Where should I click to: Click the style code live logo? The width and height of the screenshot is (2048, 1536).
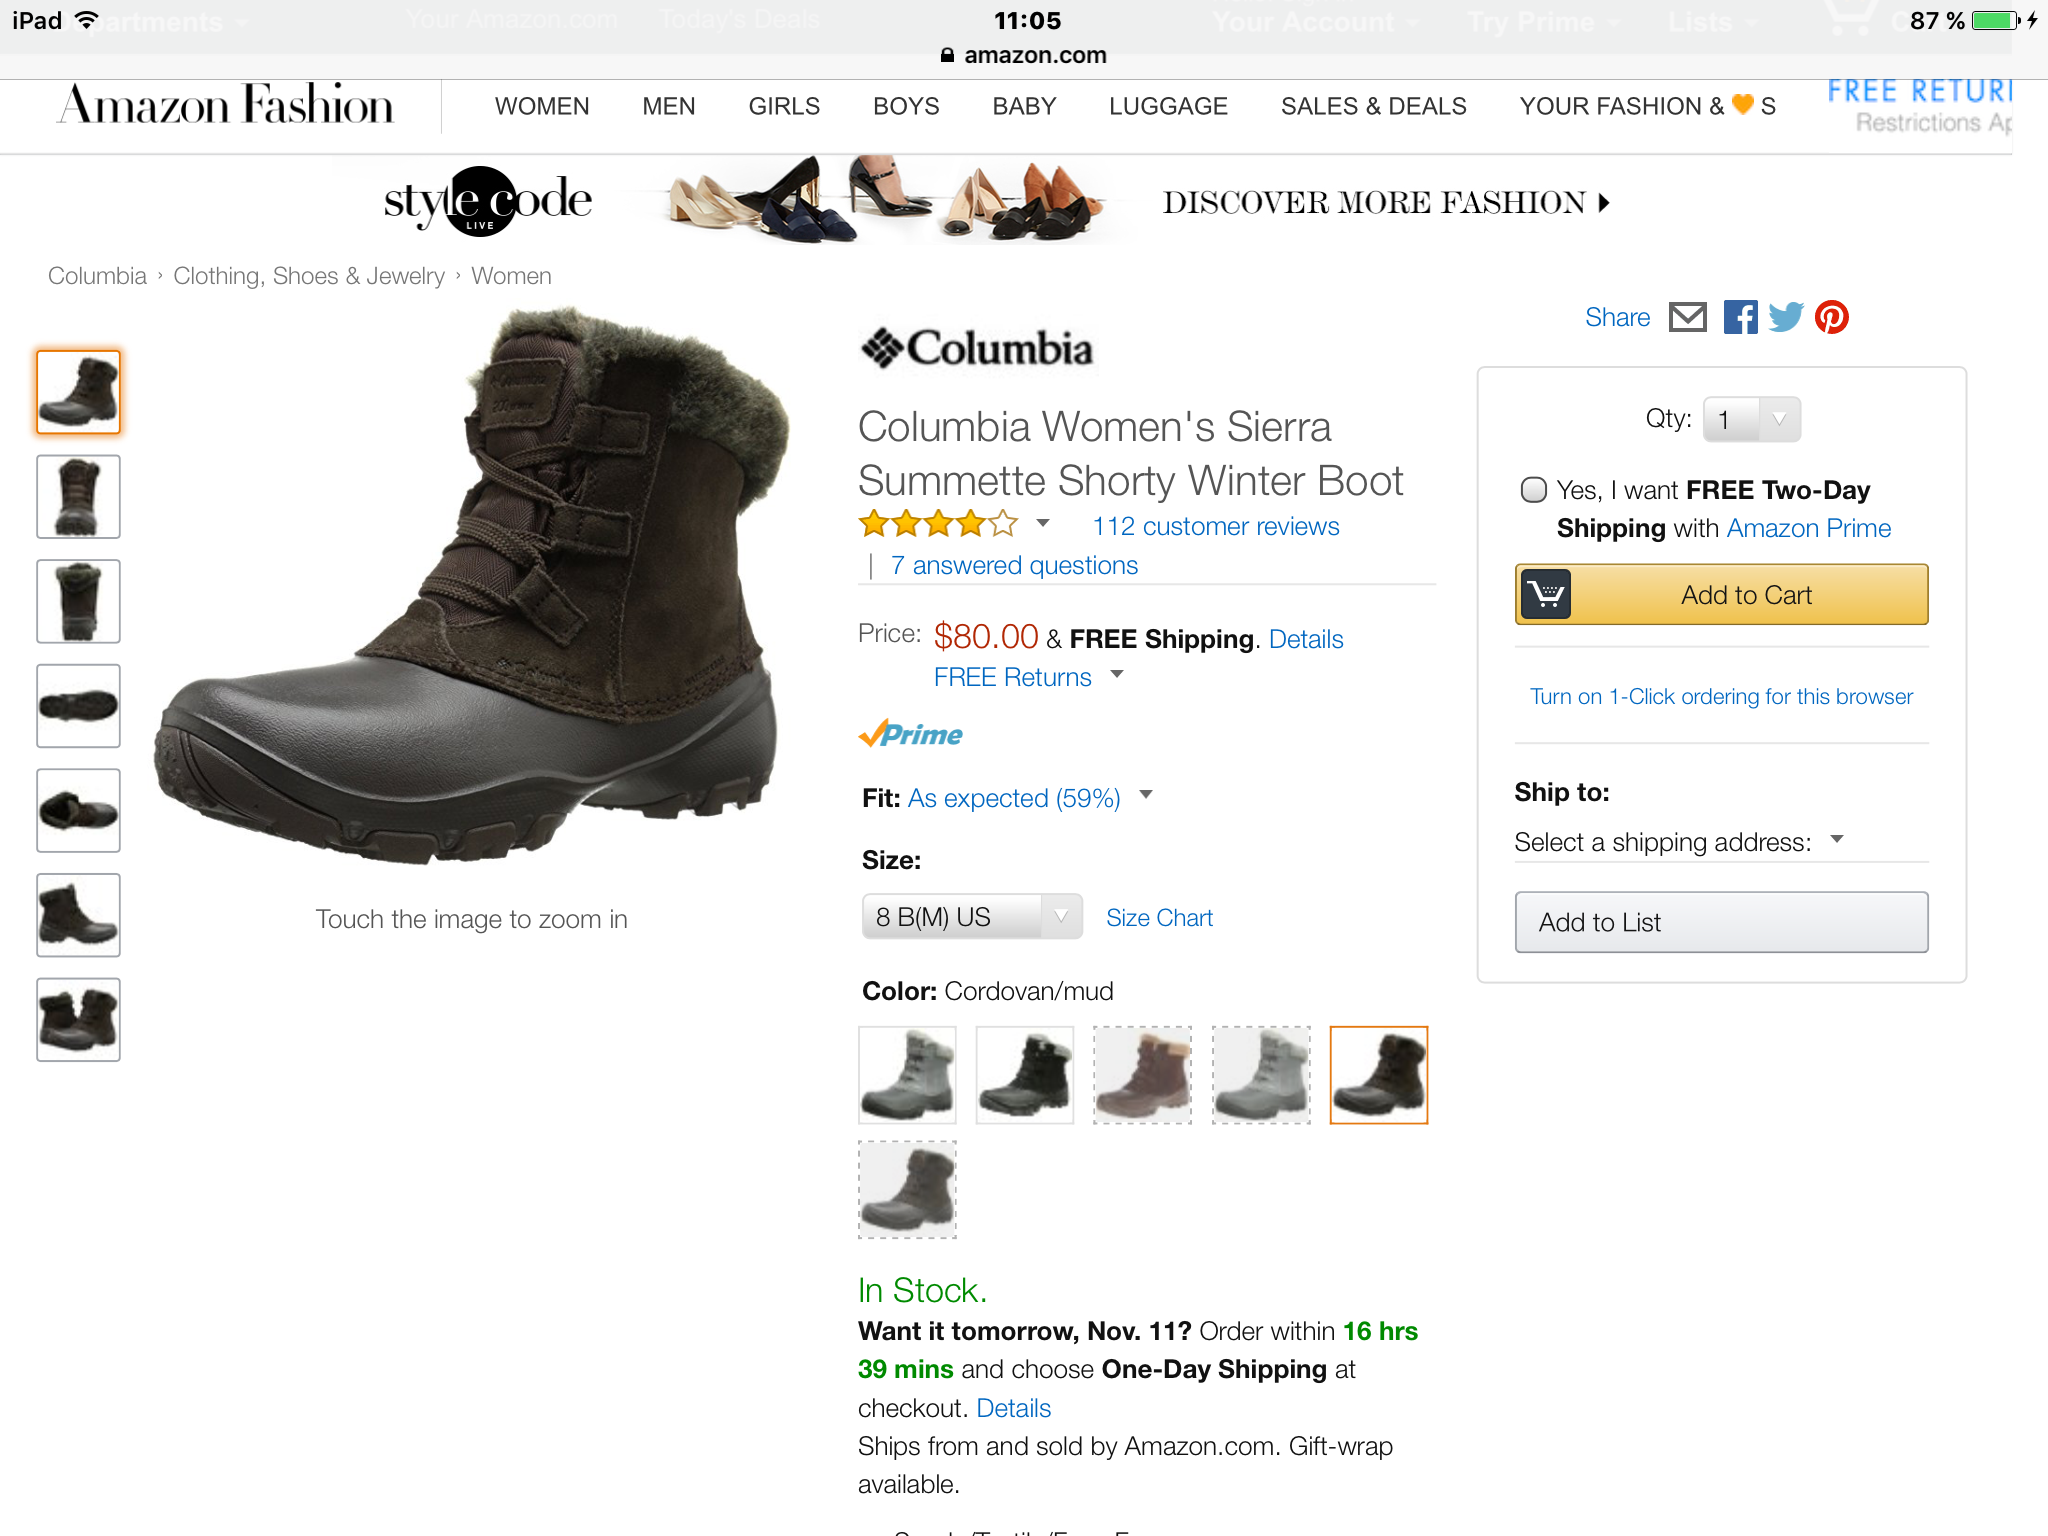488,201
